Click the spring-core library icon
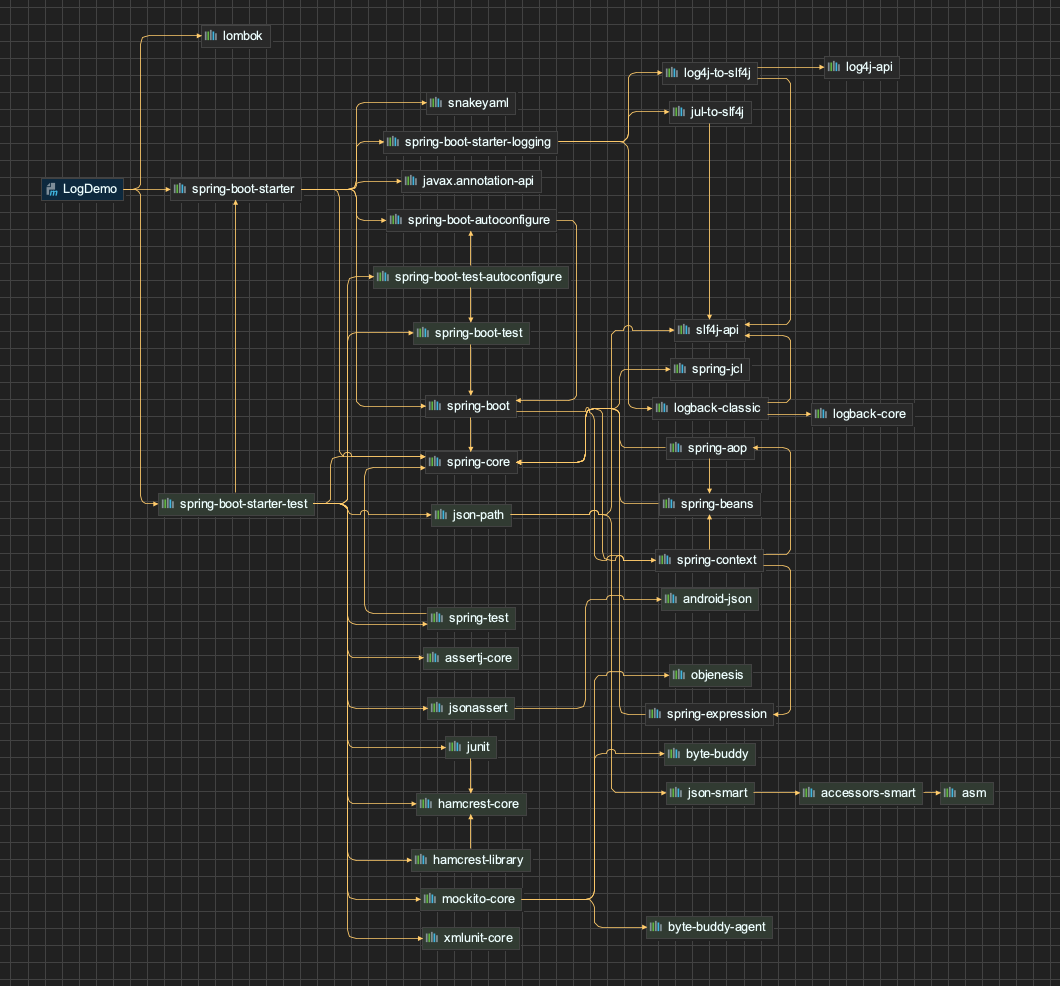 [x=435, y=462]
